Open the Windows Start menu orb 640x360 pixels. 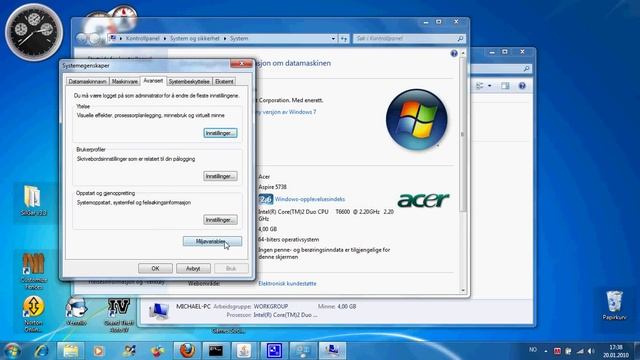click(12, 351)
